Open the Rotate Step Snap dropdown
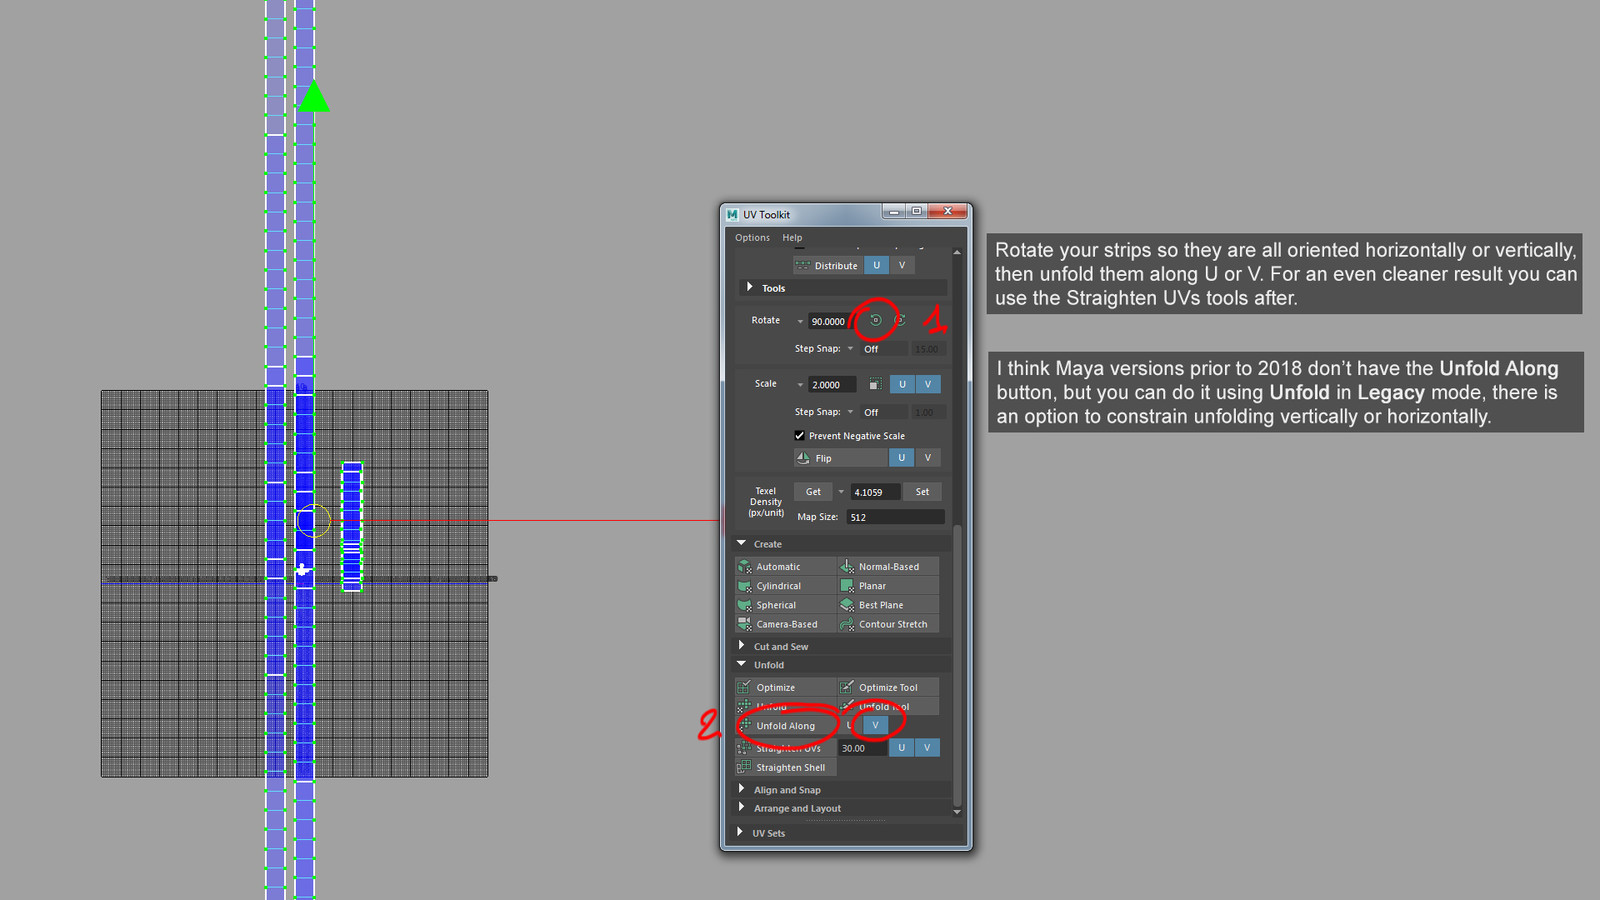The height and width of the screenshot is (900, 1600). [851, 349]
